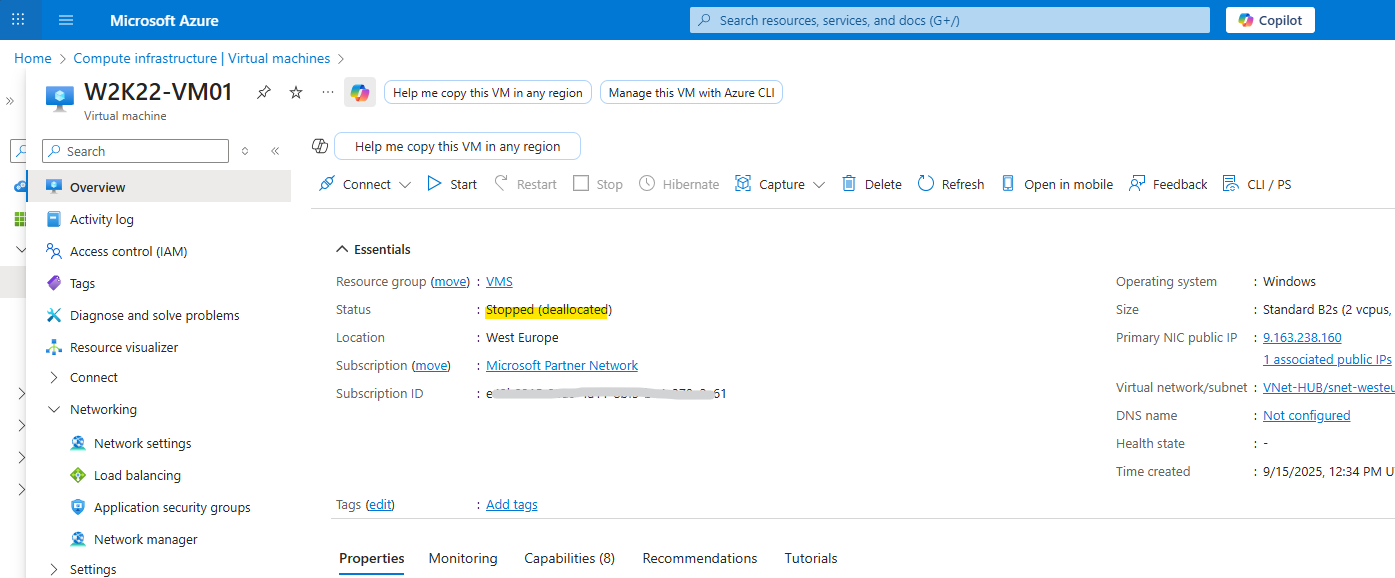Click the Stop command in toolbar
Viewport: 1395px width, 578px height.
tap(598, 184)
